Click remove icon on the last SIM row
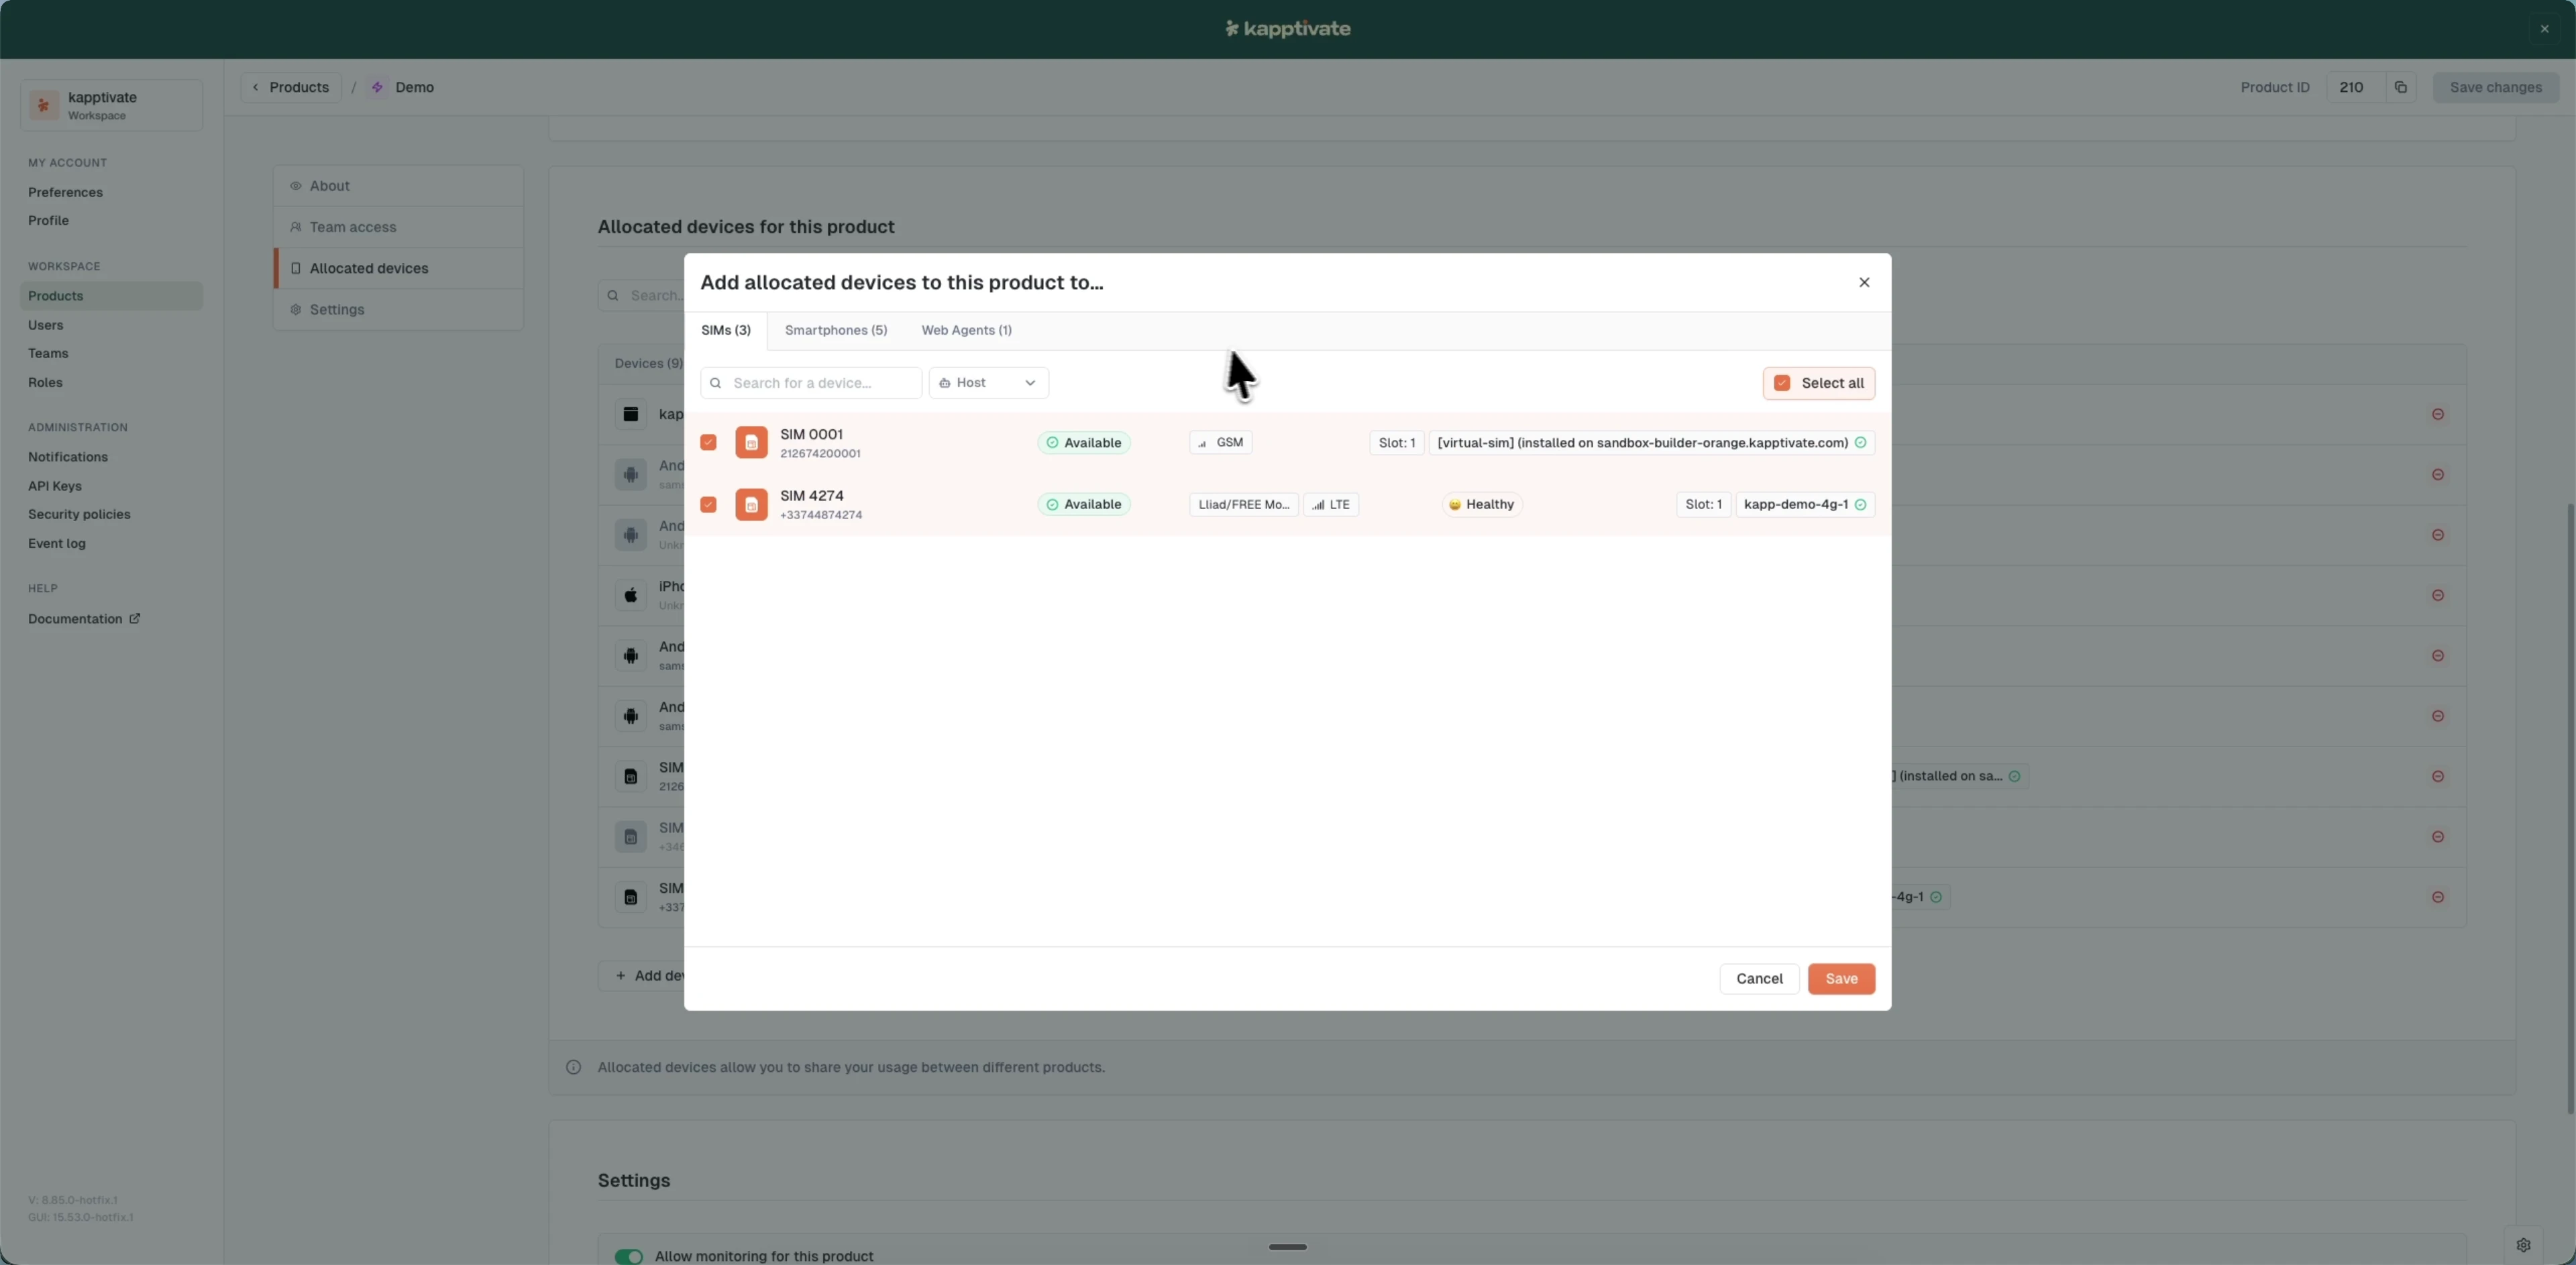This screenshot has width=2576, height=1265. point(2438,897)
